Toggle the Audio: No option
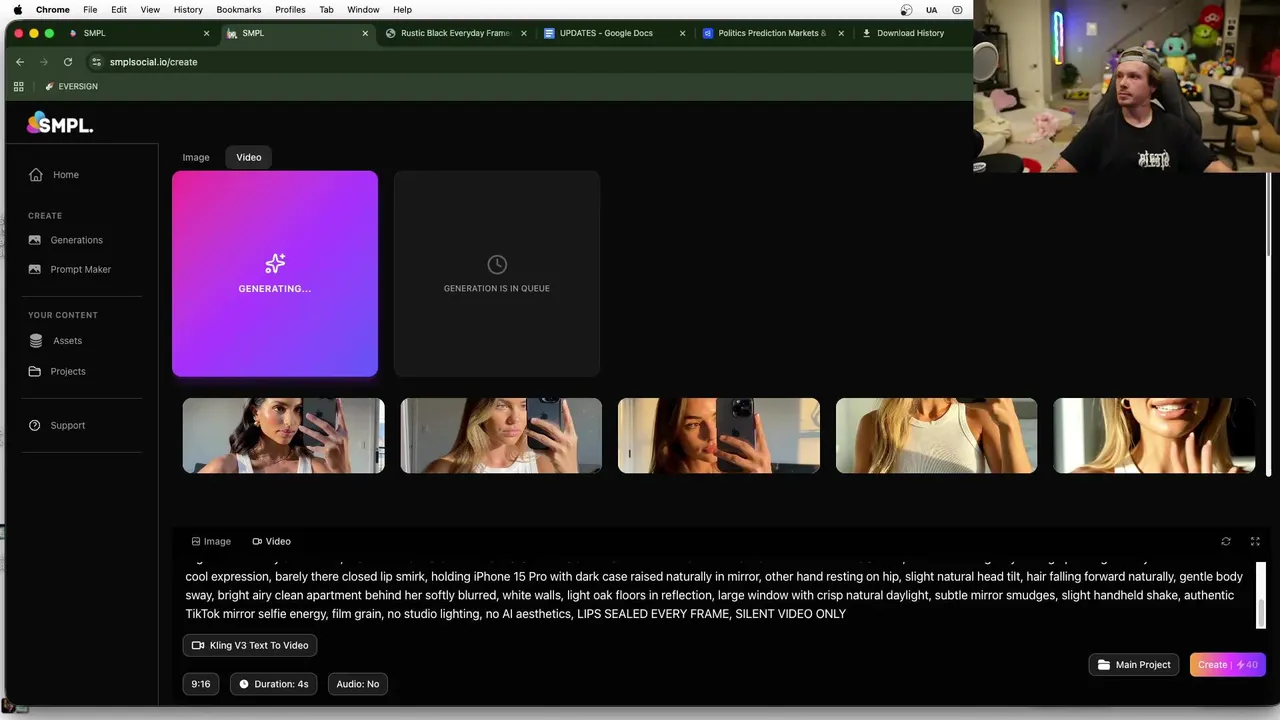The width and height of the screenshot is (1280, 720). [358, 684]
